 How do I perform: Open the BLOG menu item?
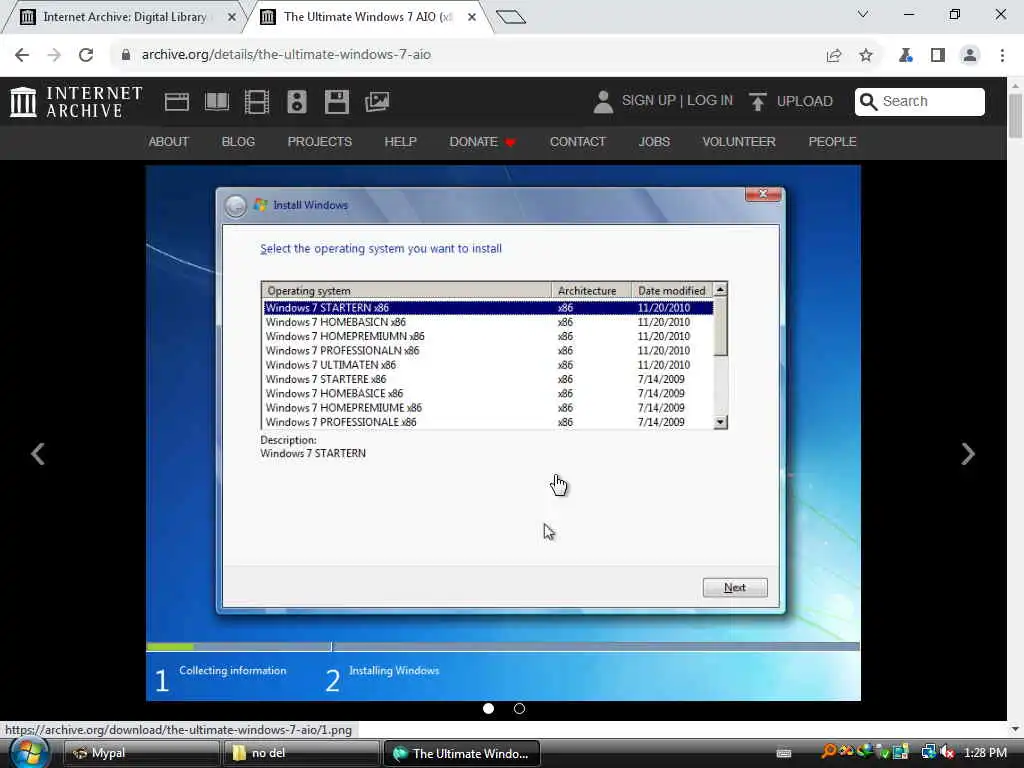click(x=238, y=142)
